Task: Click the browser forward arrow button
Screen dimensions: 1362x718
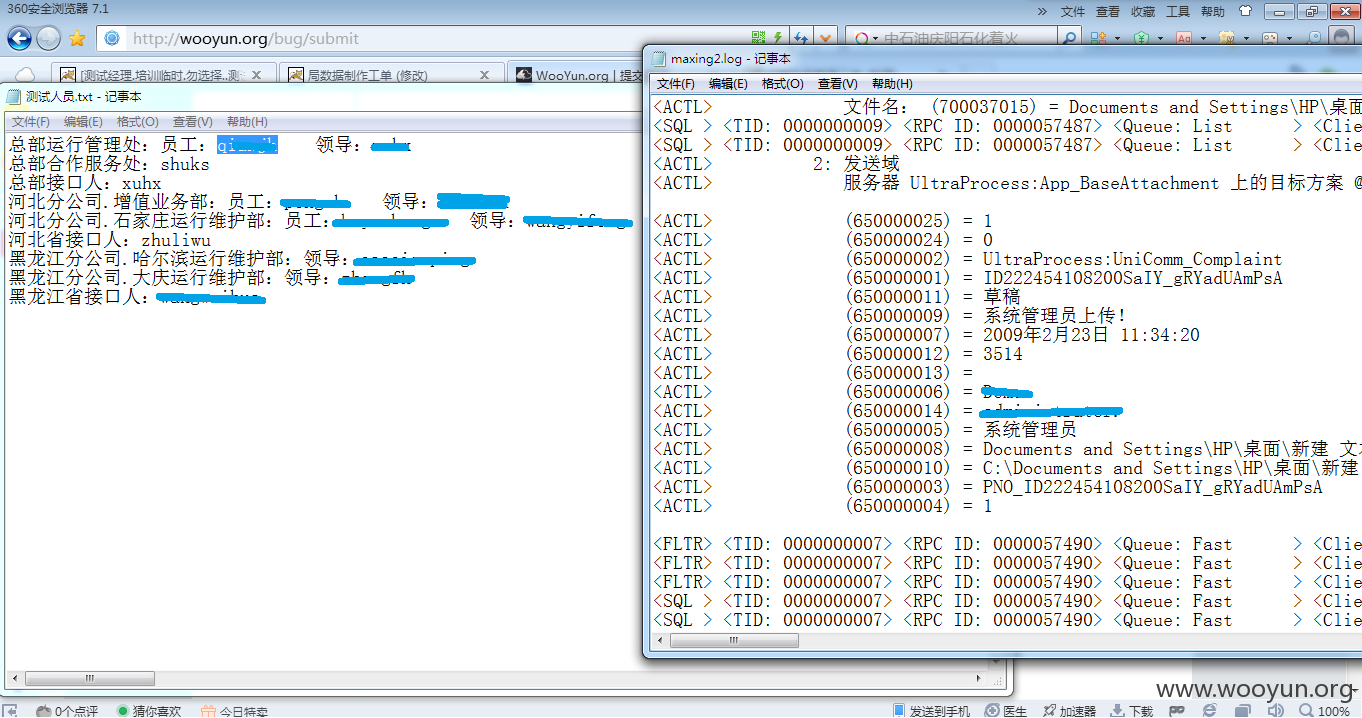Action: pos(48,39)
